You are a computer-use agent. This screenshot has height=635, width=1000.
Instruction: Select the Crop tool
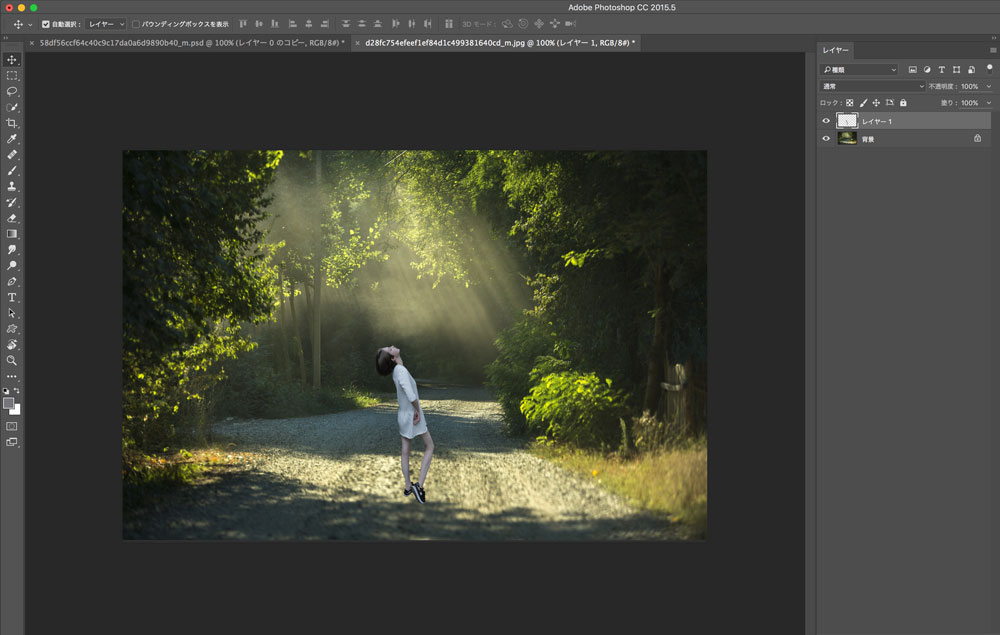click(12, 123)
